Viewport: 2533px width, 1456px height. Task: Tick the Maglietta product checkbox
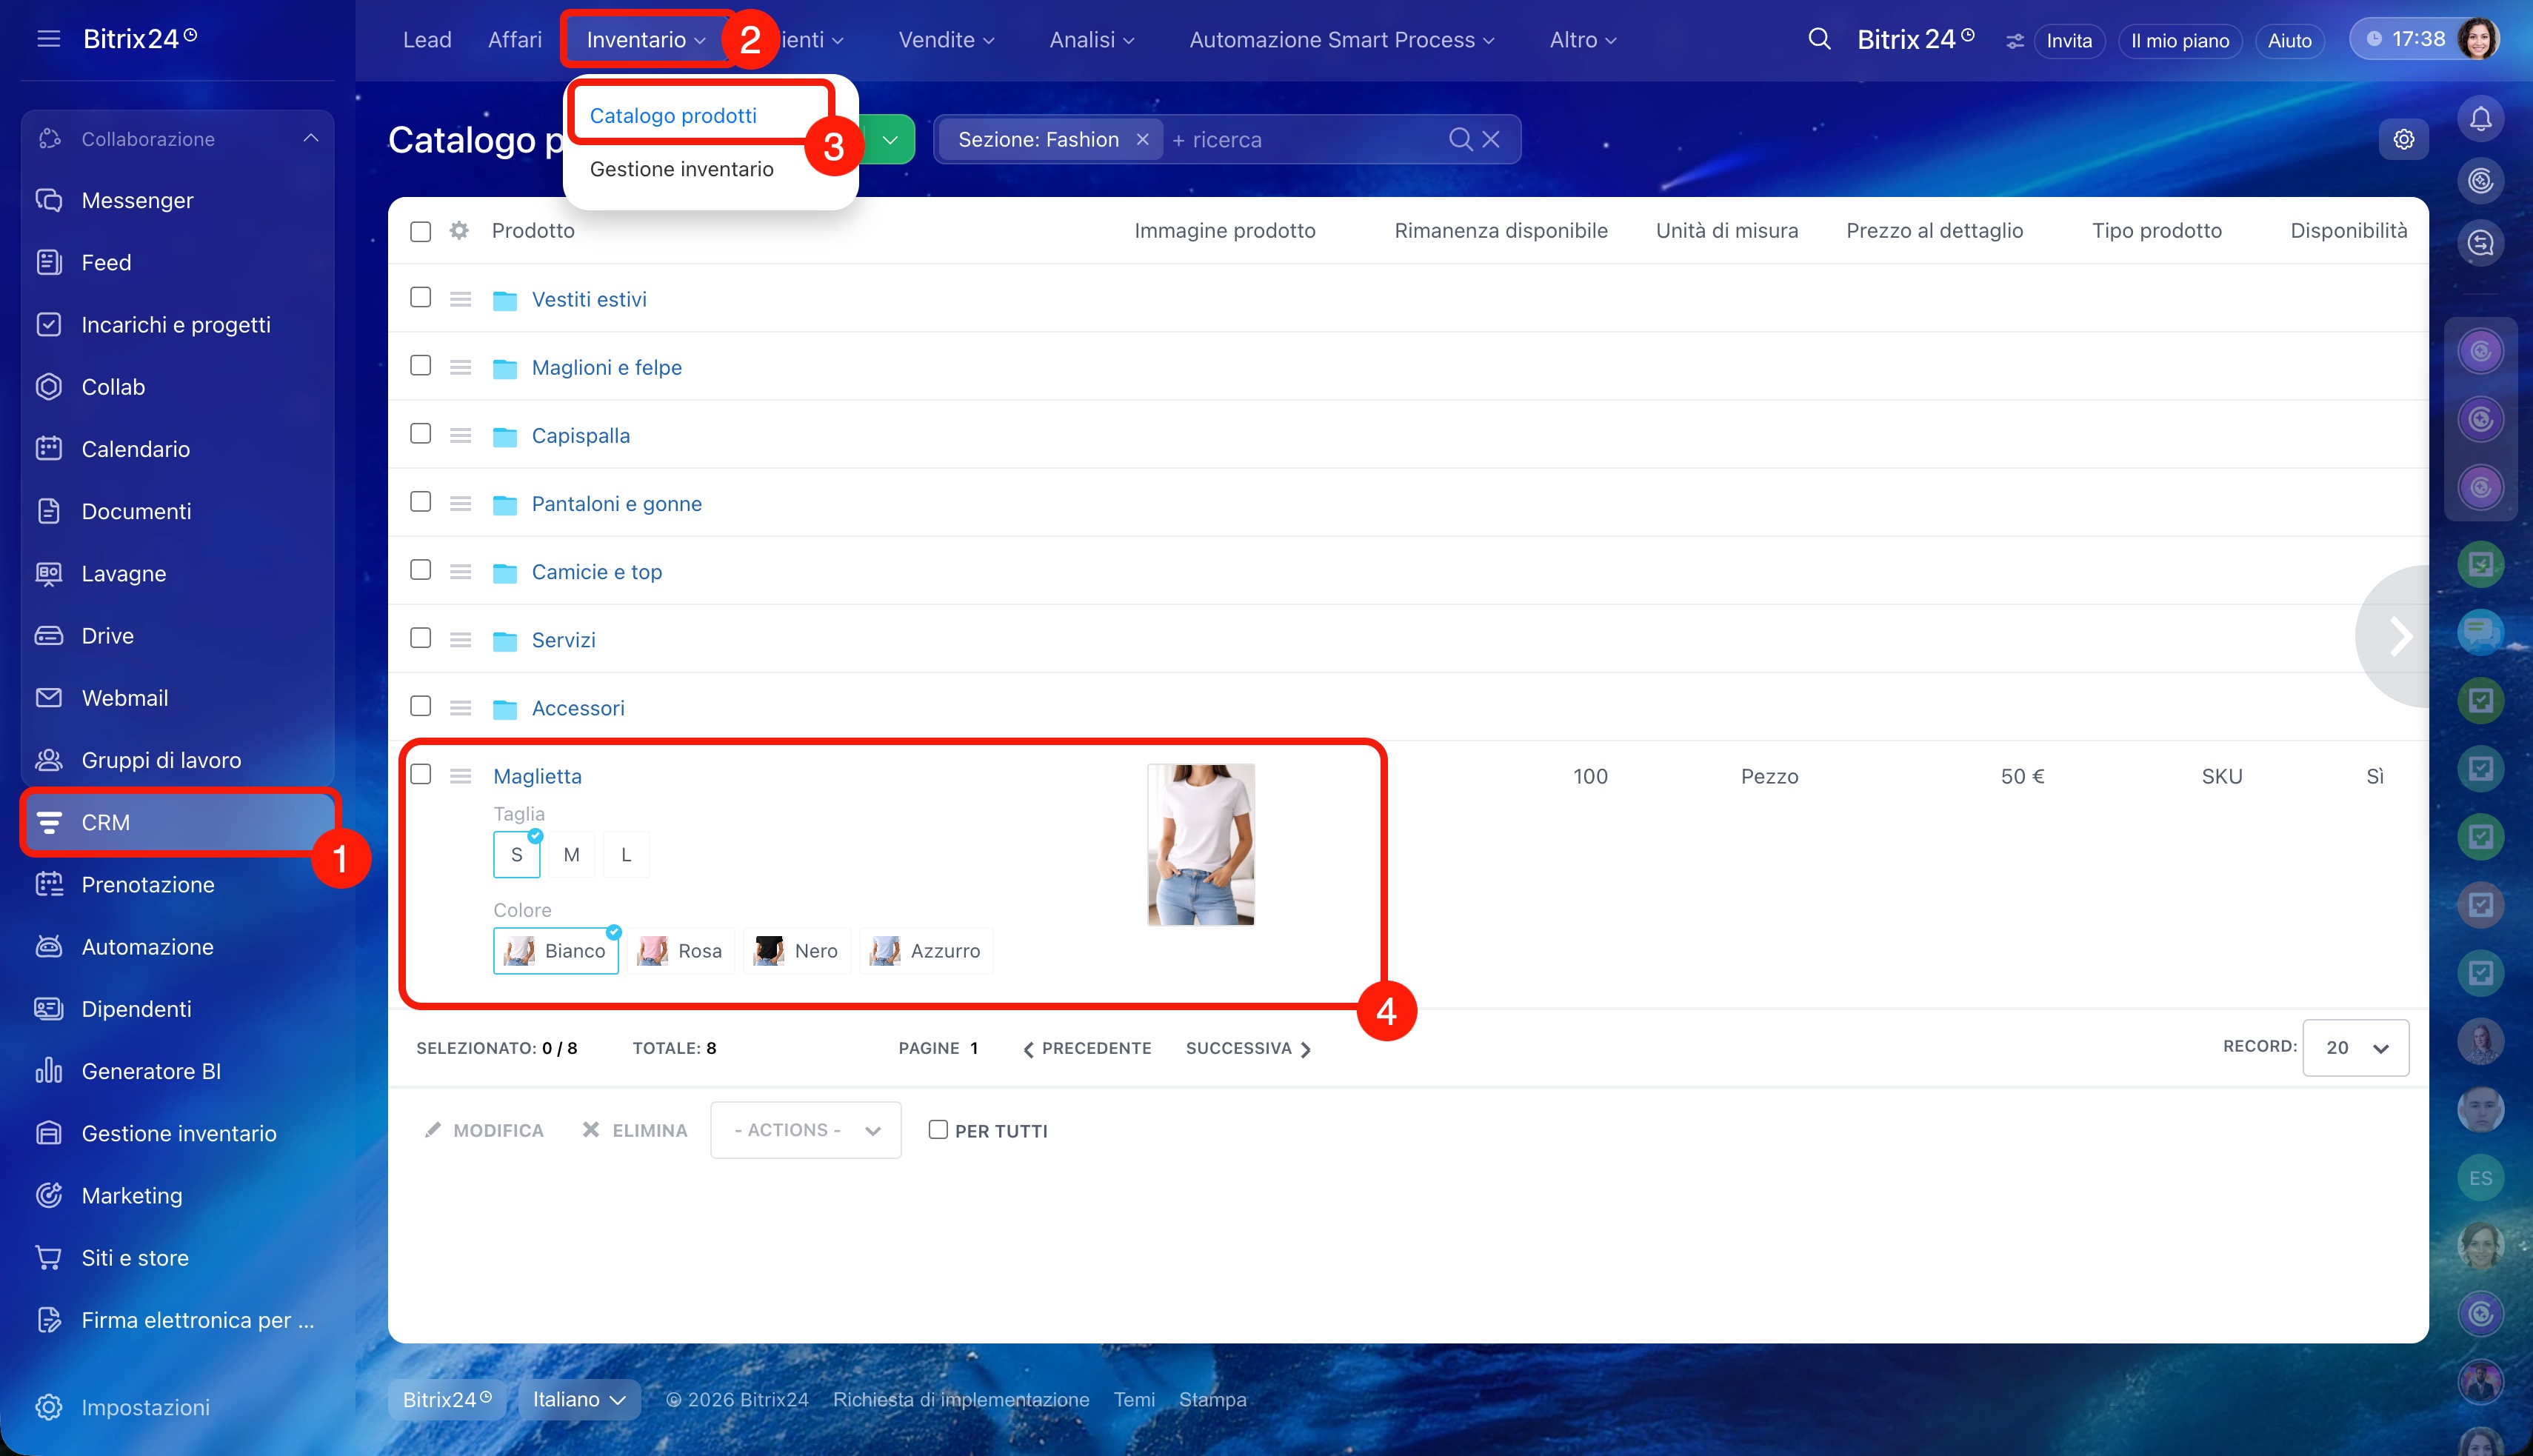coord(421,775)
